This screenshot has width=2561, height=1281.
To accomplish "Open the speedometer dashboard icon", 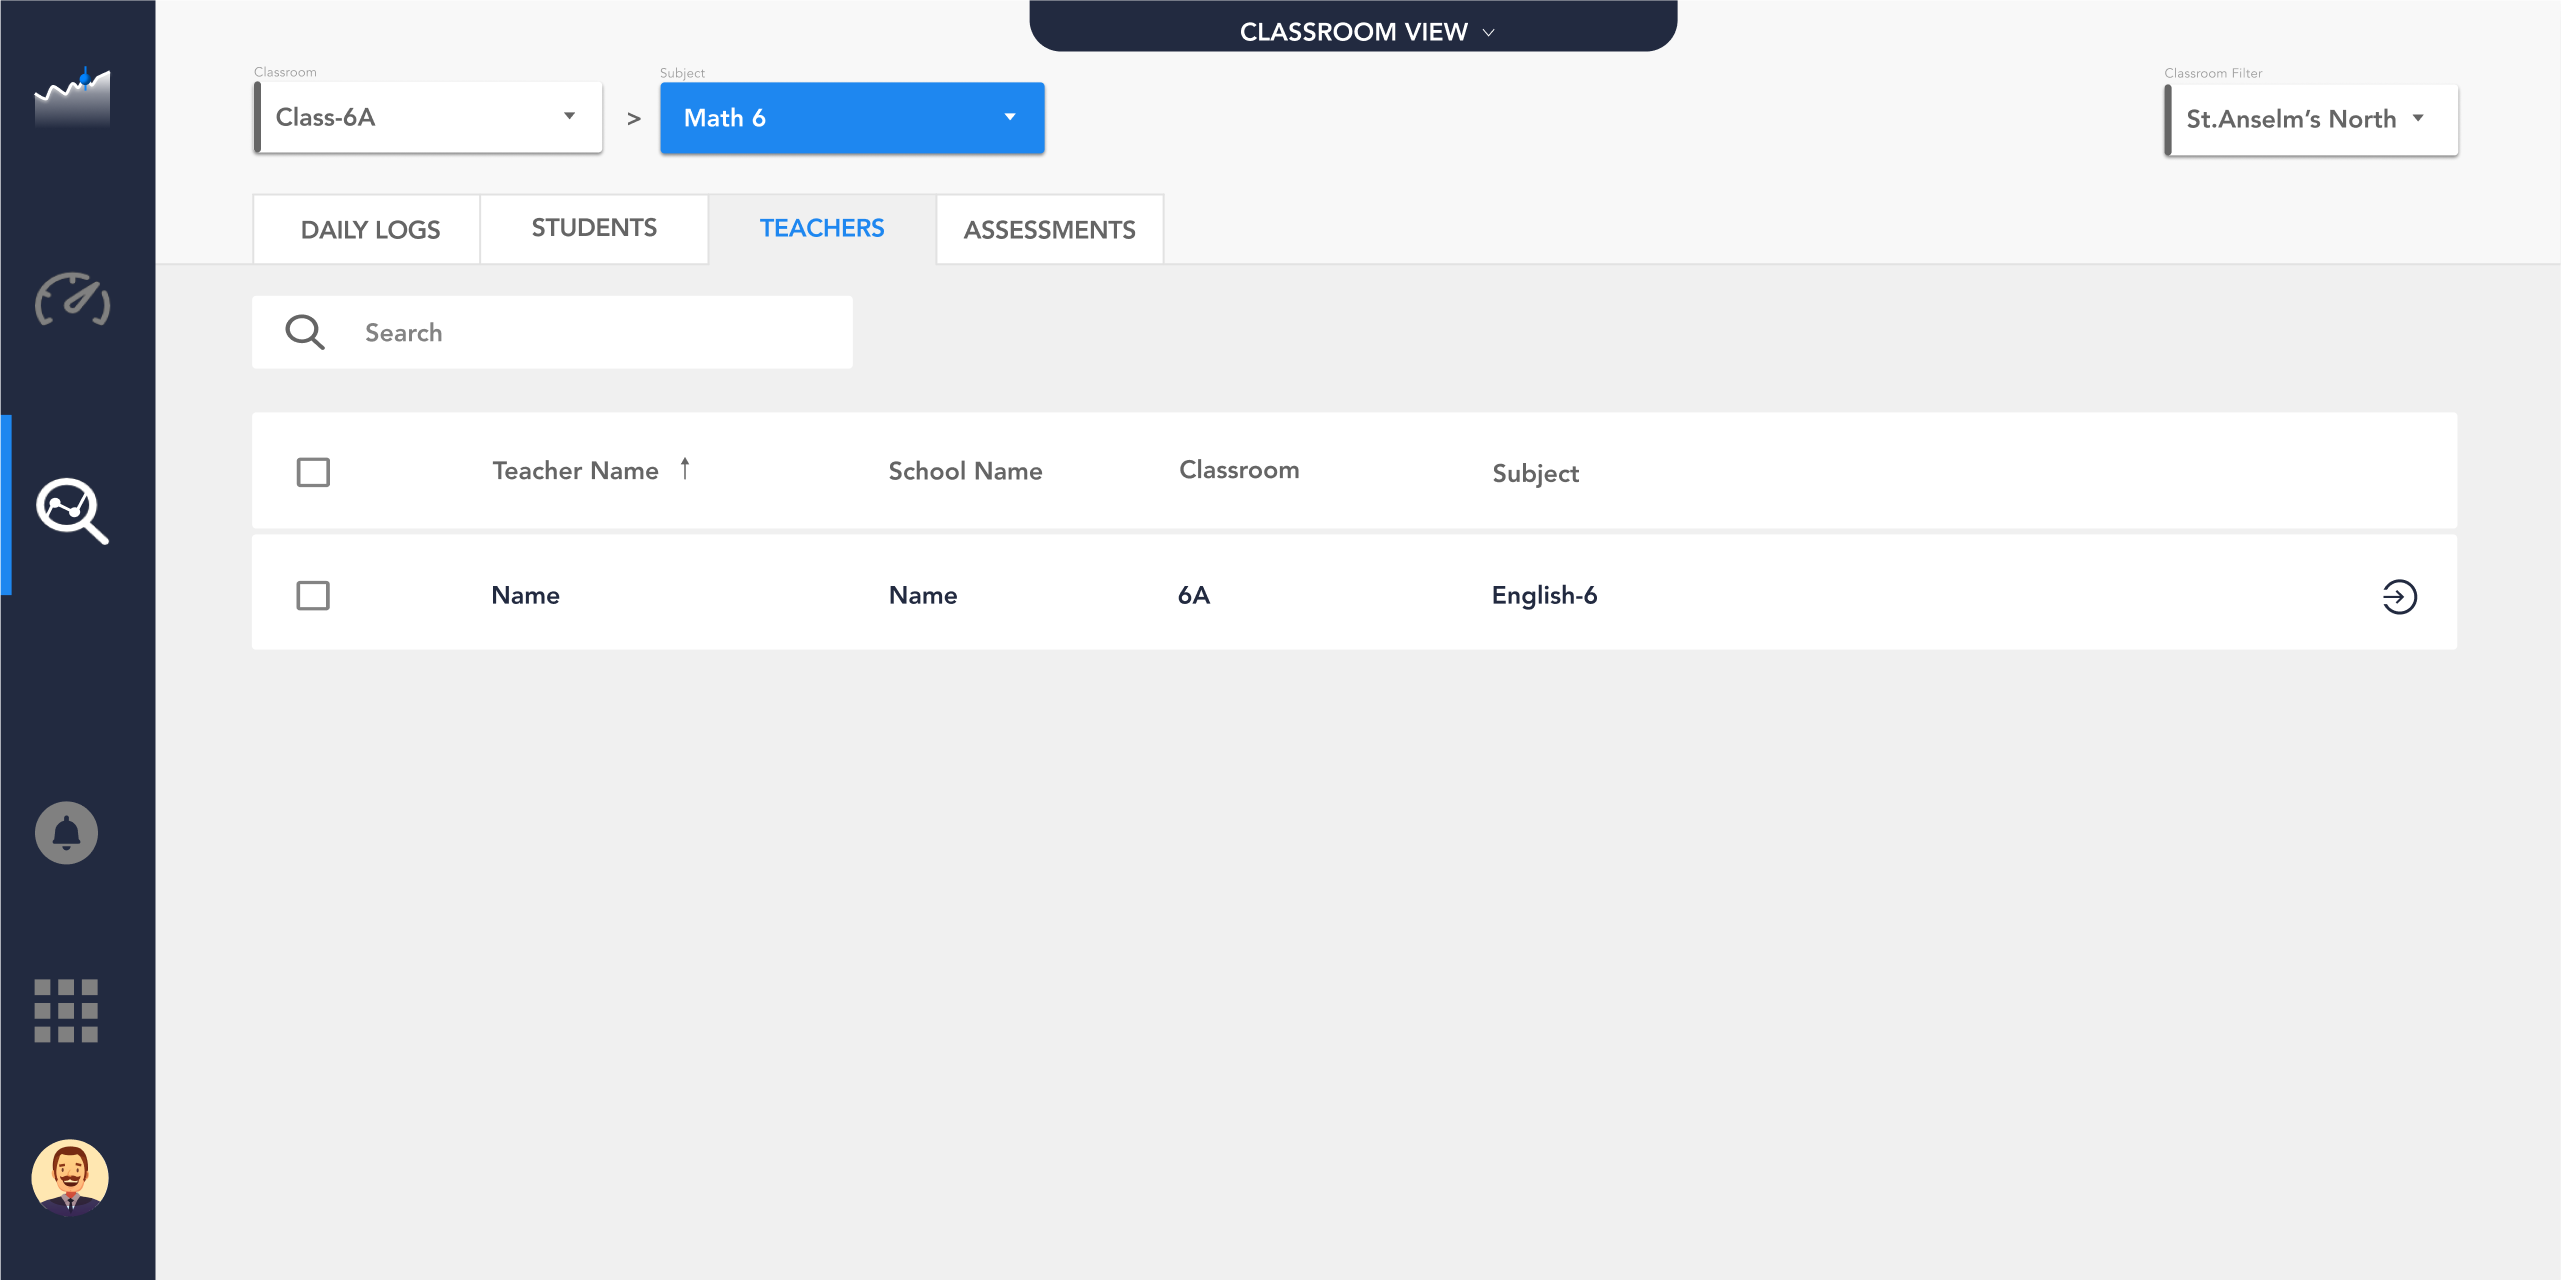I will (x=72, y=299).
